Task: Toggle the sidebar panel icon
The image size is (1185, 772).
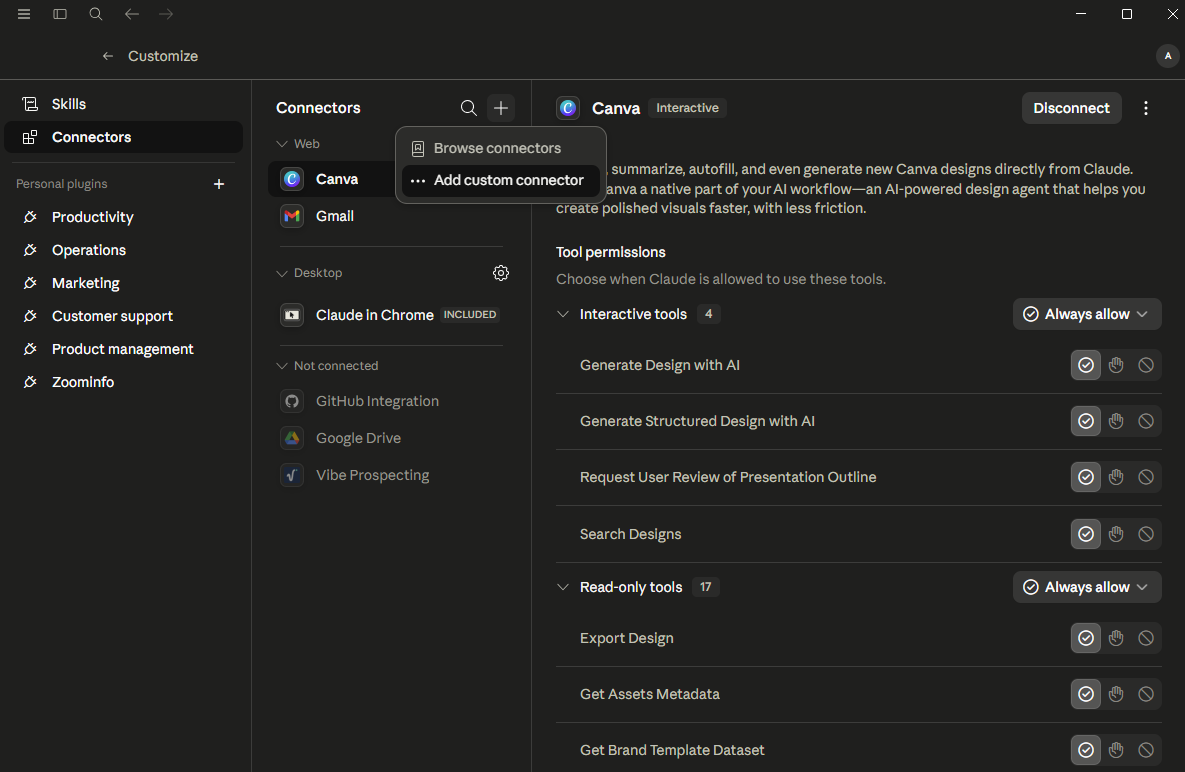Action: [x=60, y=14]
